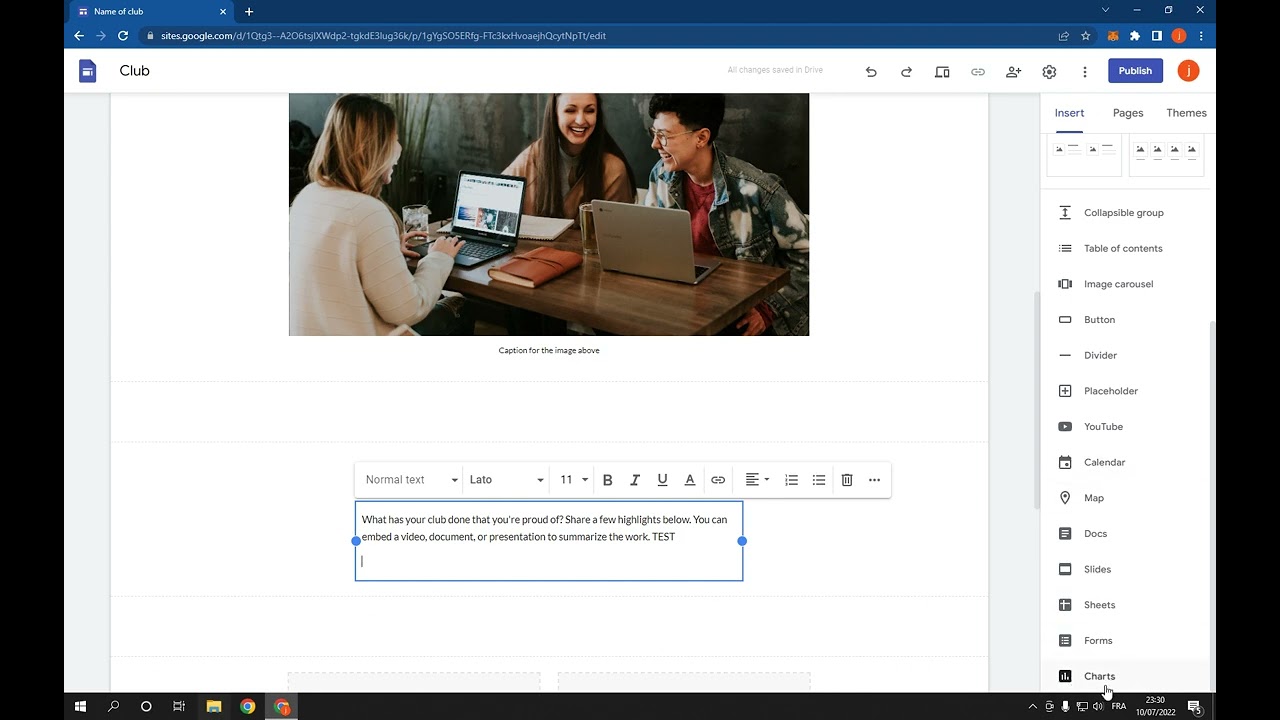Insert a Calendar
Screen dimensions: 1280x720
pos(1125,462)
